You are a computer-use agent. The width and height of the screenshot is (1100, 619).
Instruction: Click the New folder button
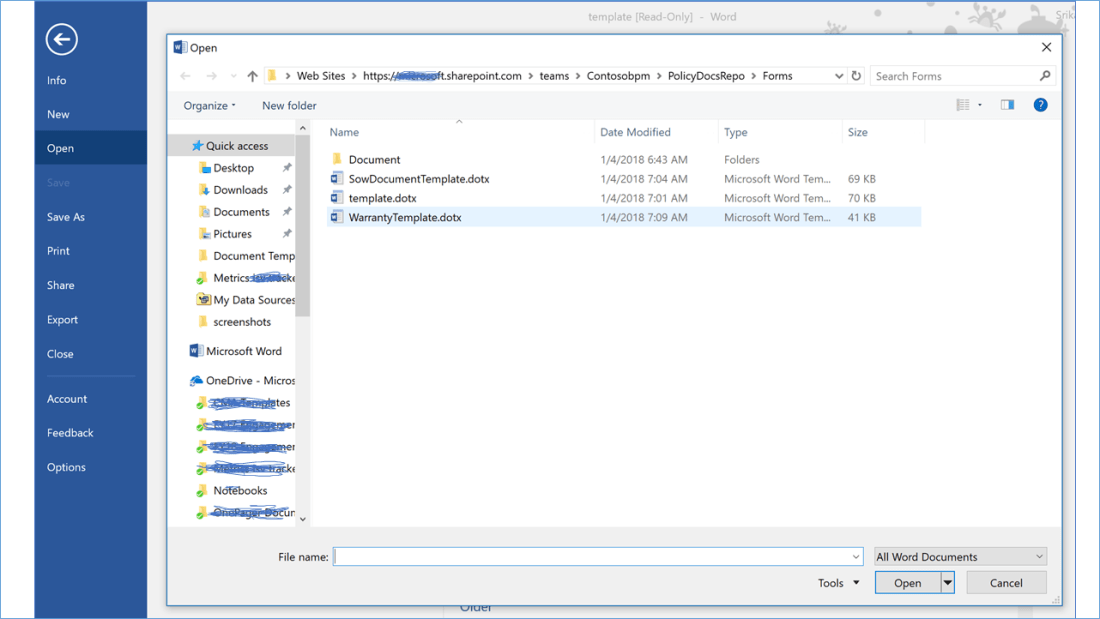(289, 106)
